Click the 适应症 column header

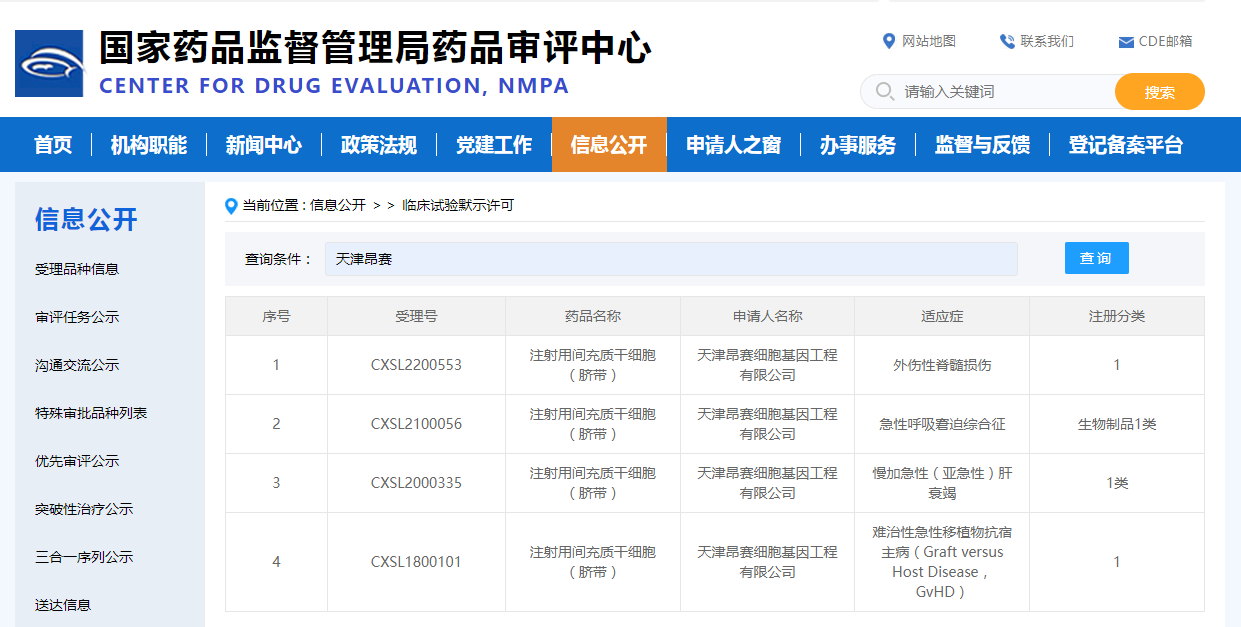942,316
